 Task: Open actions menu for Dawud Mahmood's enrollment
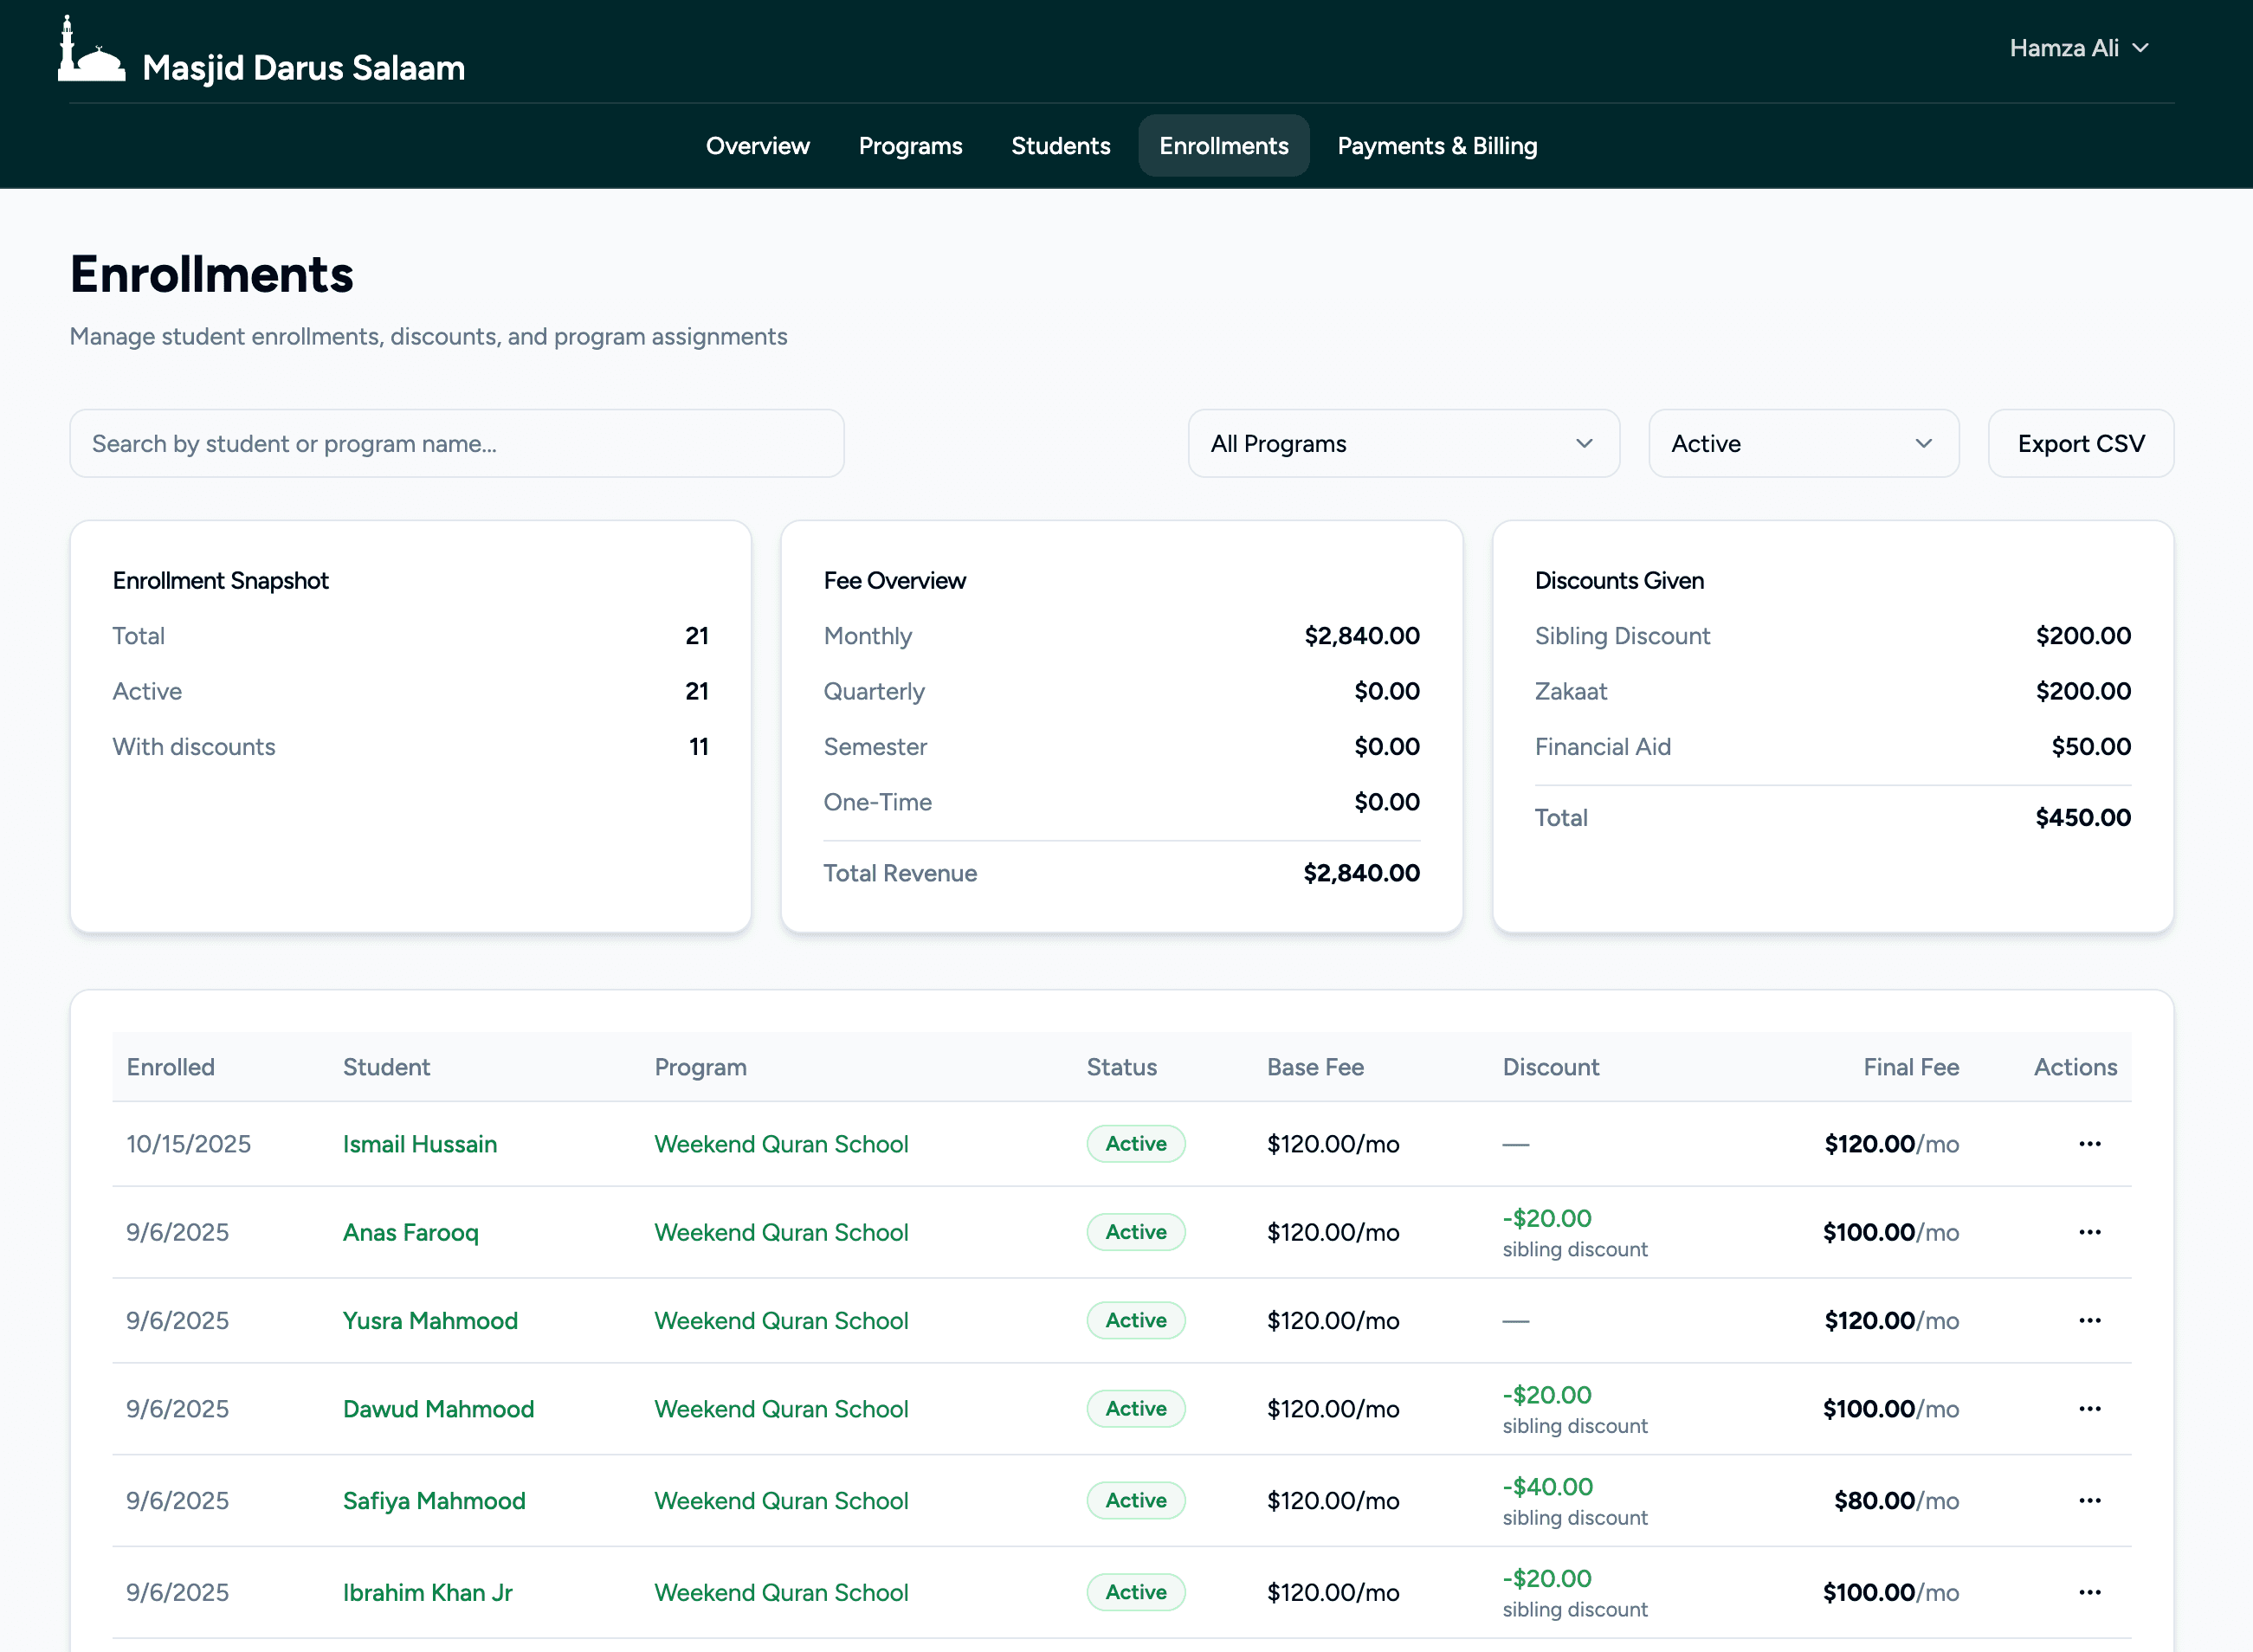2090,1409
